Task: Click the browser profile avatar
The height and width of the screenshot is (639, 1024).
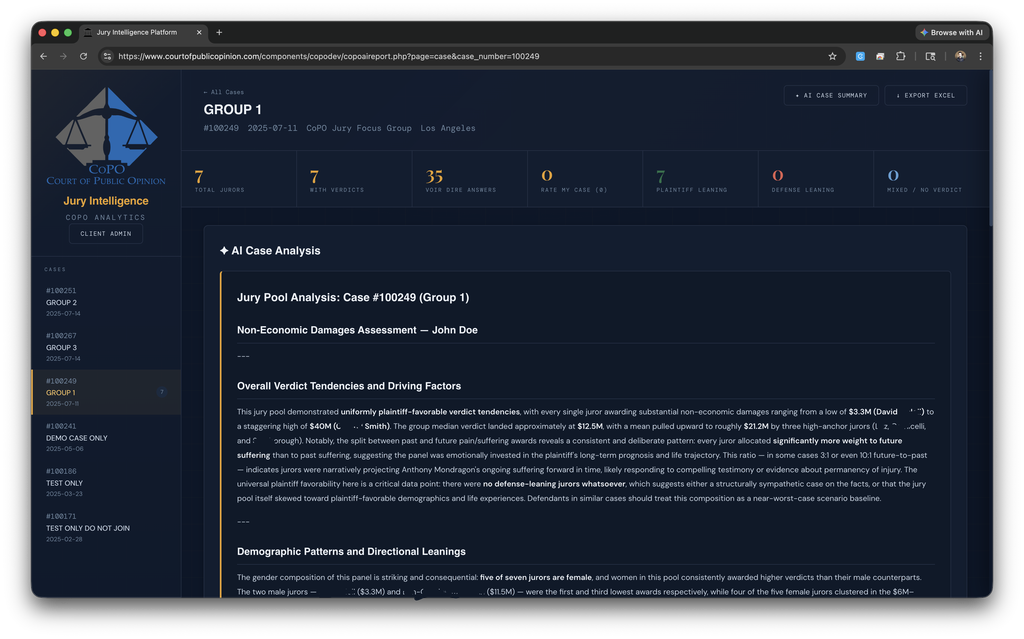Action: [x=960, y=56]
